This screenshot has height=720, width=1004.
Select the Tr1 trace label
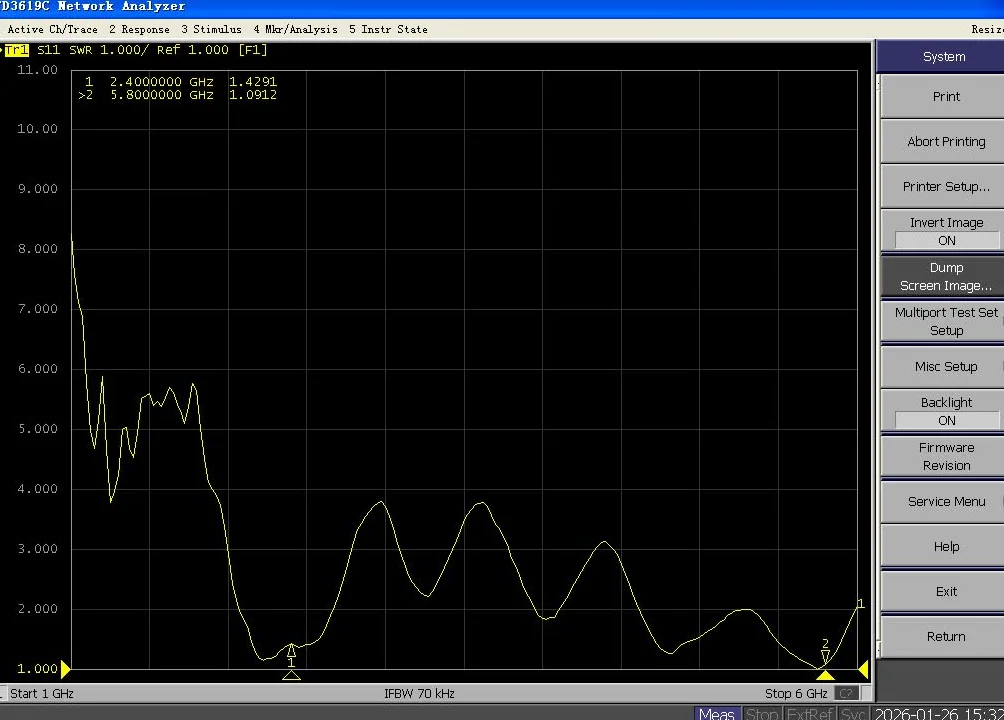tap(17, 50)
